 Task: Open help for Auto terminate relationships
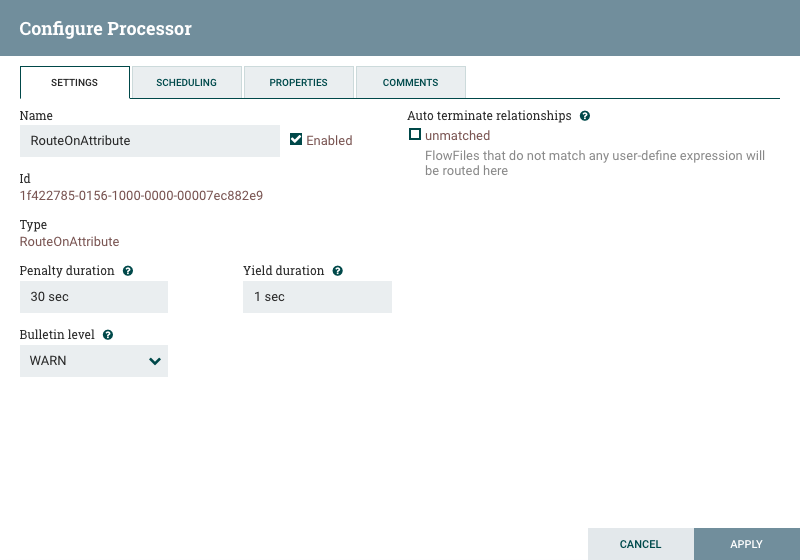click(x=585, y=116)
